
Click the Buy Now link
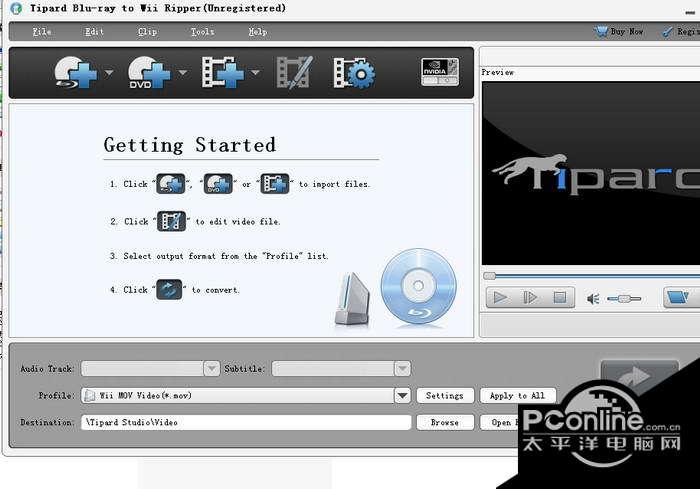coord(619,32)
